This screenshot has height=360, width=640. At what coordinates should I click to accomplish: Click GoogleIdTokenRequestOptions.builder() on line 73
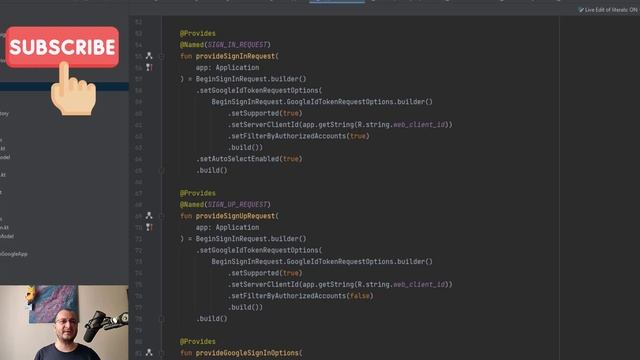[360, 262]
